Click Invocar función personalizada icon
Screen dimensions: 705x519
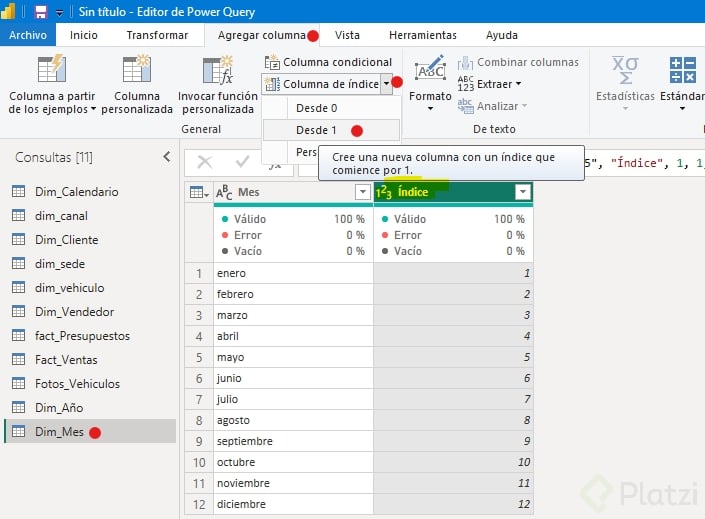pos(218,70)
